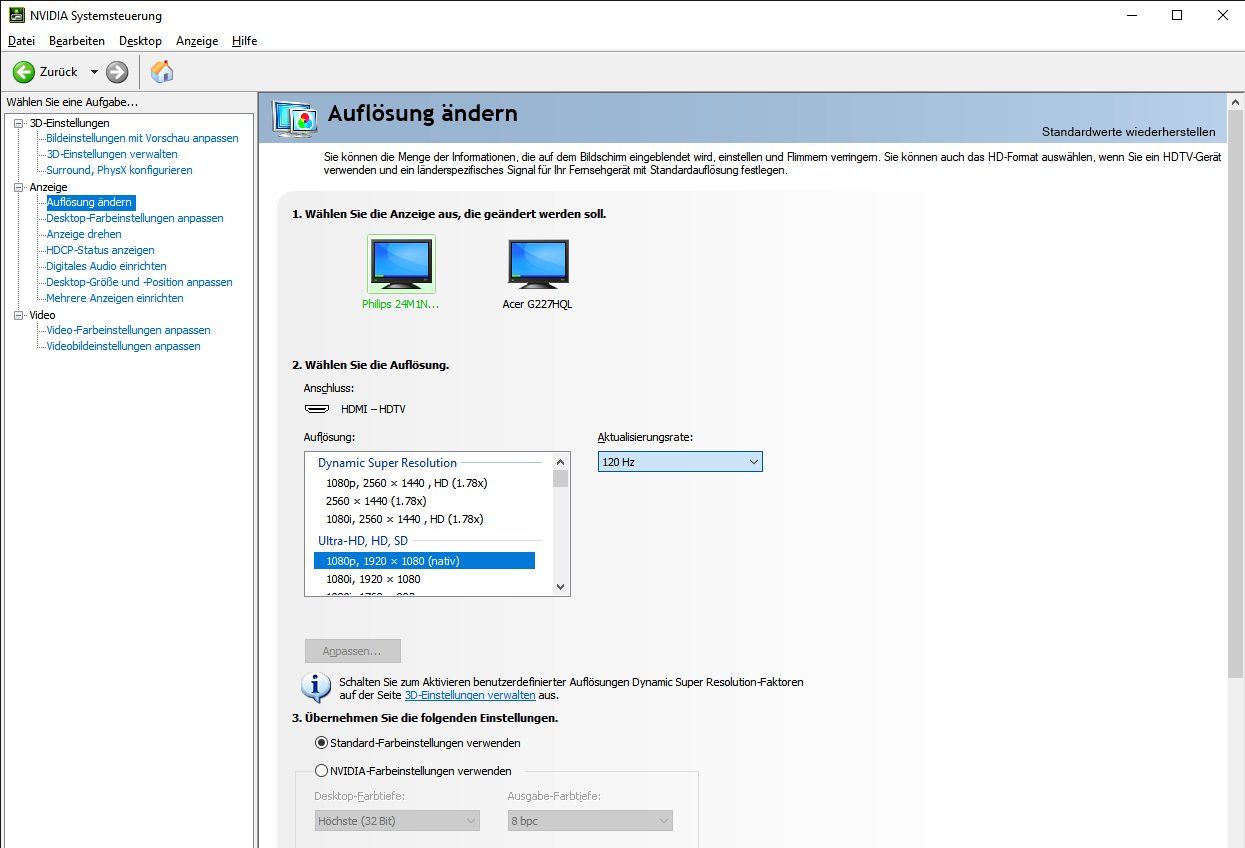The width and height of the screenshot is (1245, 848).
Task: Open Anzeige drehen page
Action: coord(84,234)
